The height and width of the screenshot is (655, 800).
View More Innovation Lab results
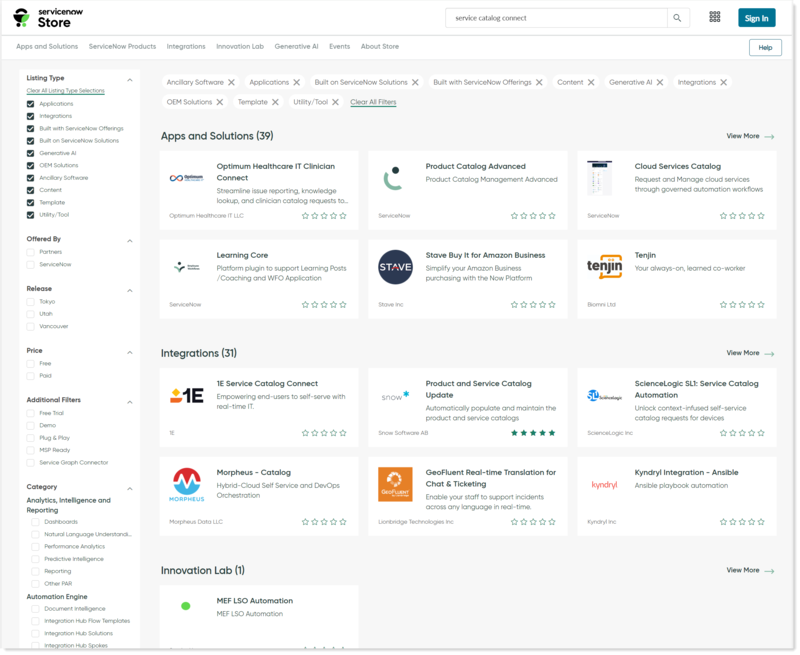[x=752, y=571]
